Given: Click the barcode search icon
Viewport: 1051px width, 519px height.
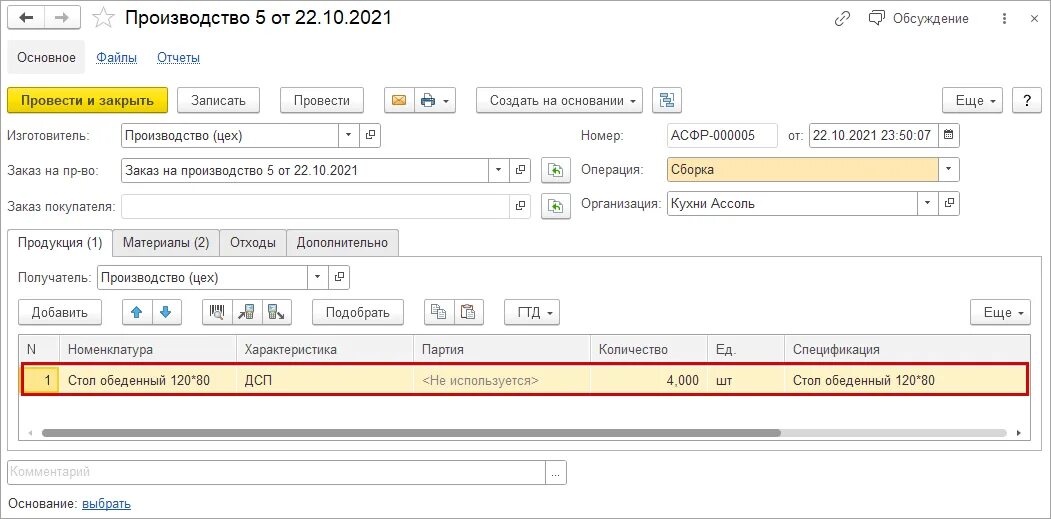Looking at the screenshot, I should [x=217, y=312].
